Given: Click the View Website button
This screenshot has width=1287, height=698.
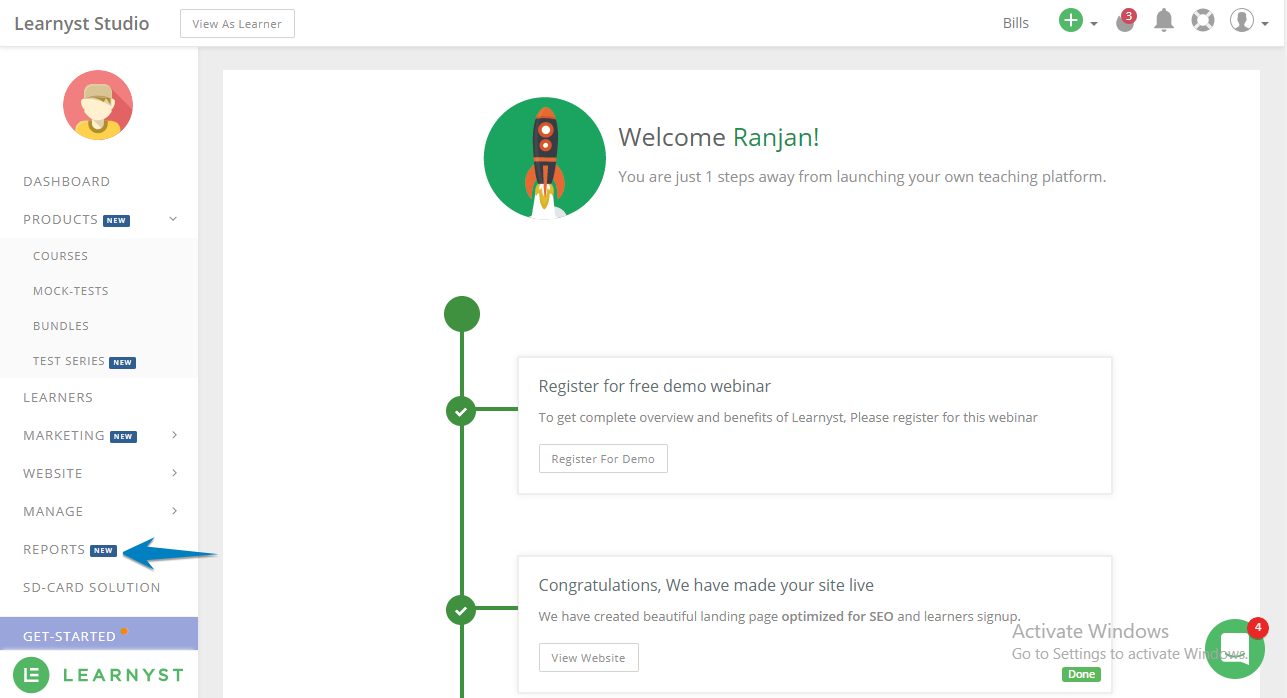Looking at the screenshot, I should 589,658.
